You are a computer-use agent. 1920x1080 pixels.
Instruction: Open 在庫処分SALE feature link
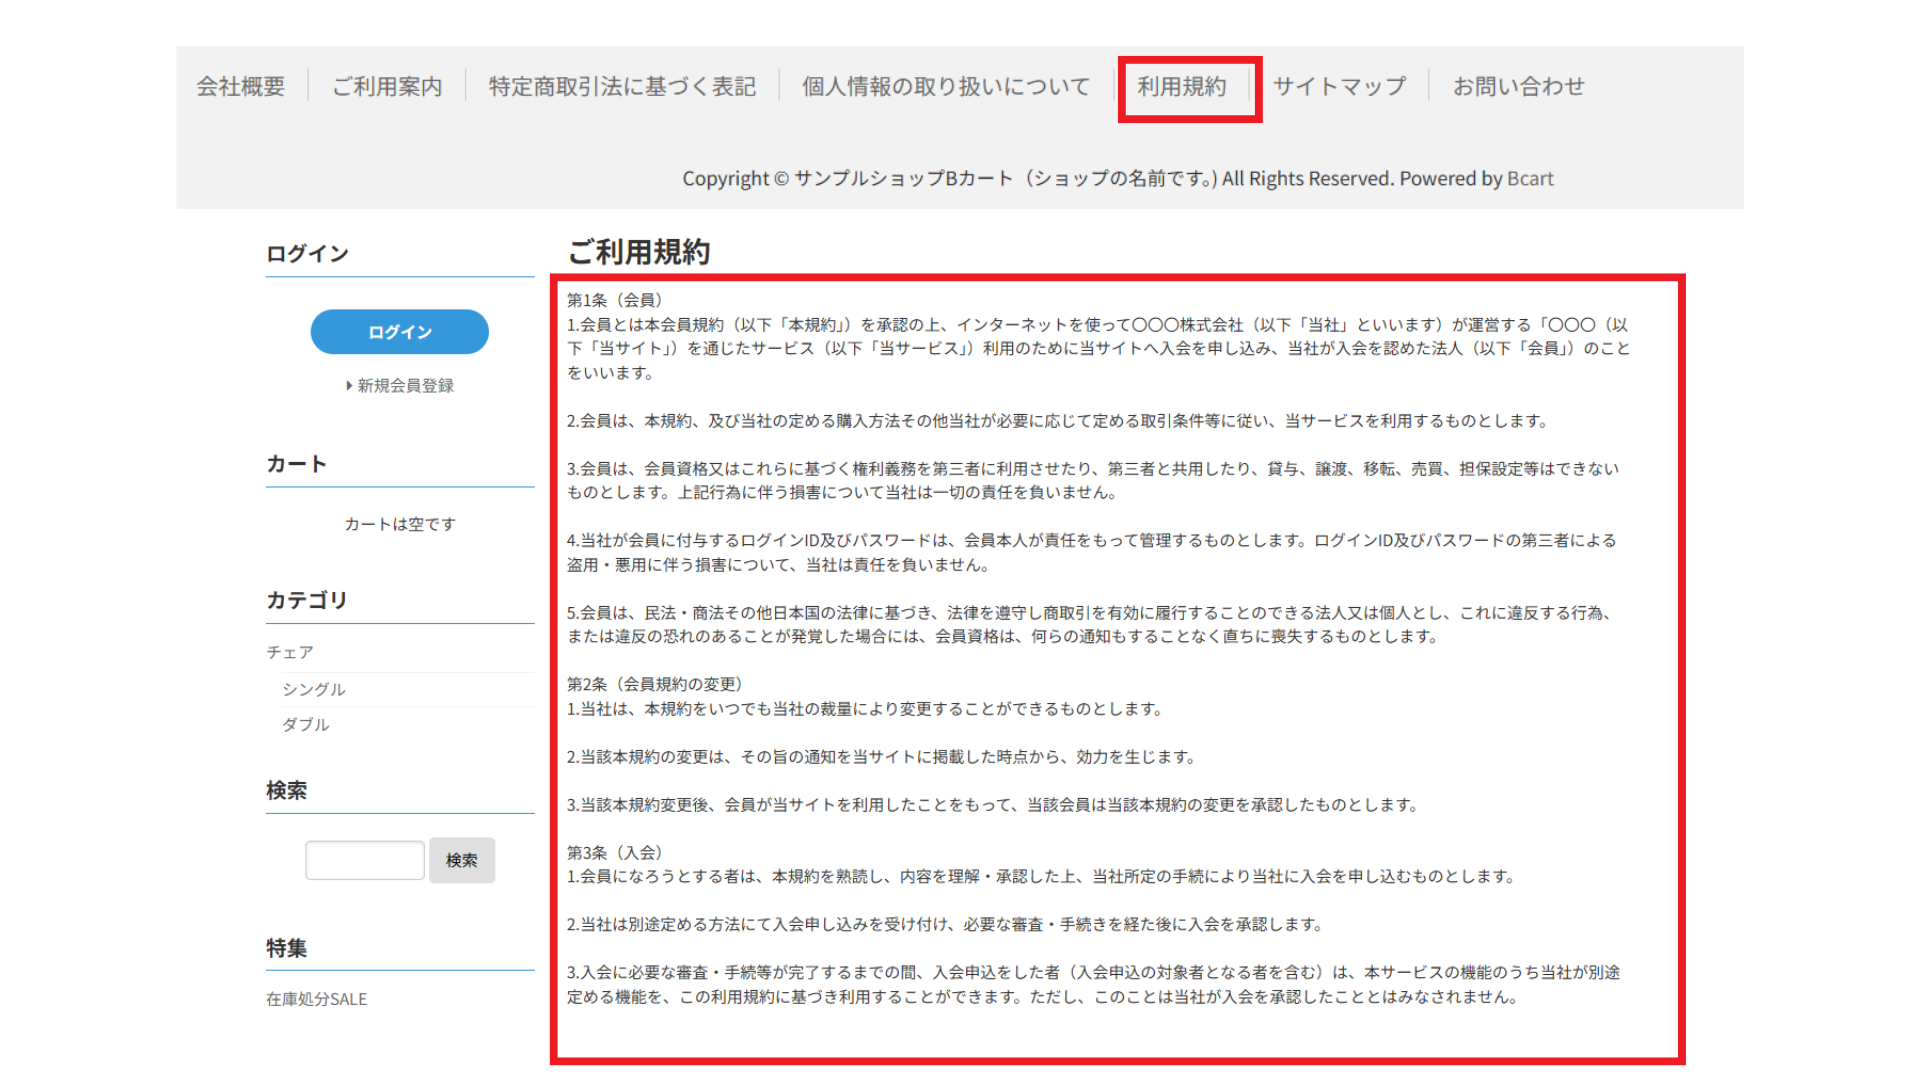click(x=316, y=999)
